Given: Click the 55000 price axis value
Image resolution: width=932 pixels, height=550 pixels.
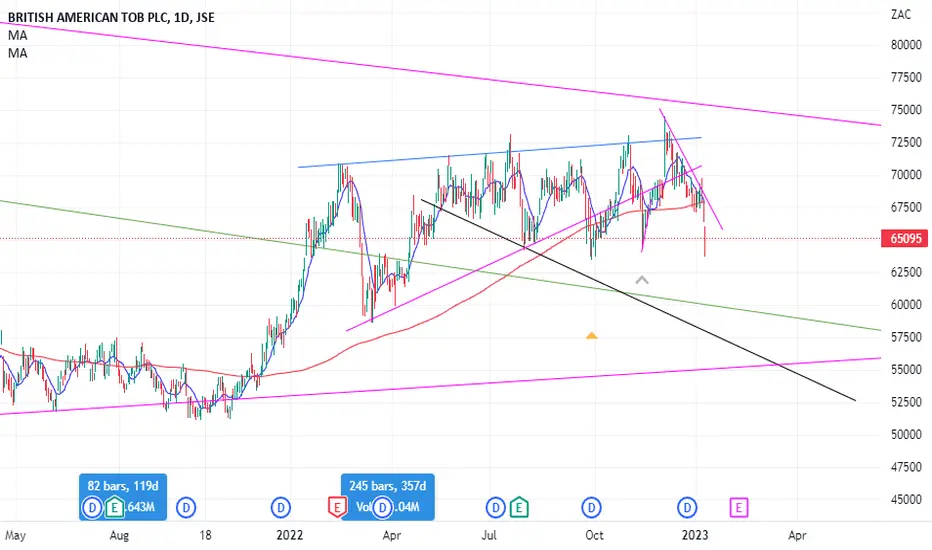Looking at the screenshot, I should coord(906,369).
